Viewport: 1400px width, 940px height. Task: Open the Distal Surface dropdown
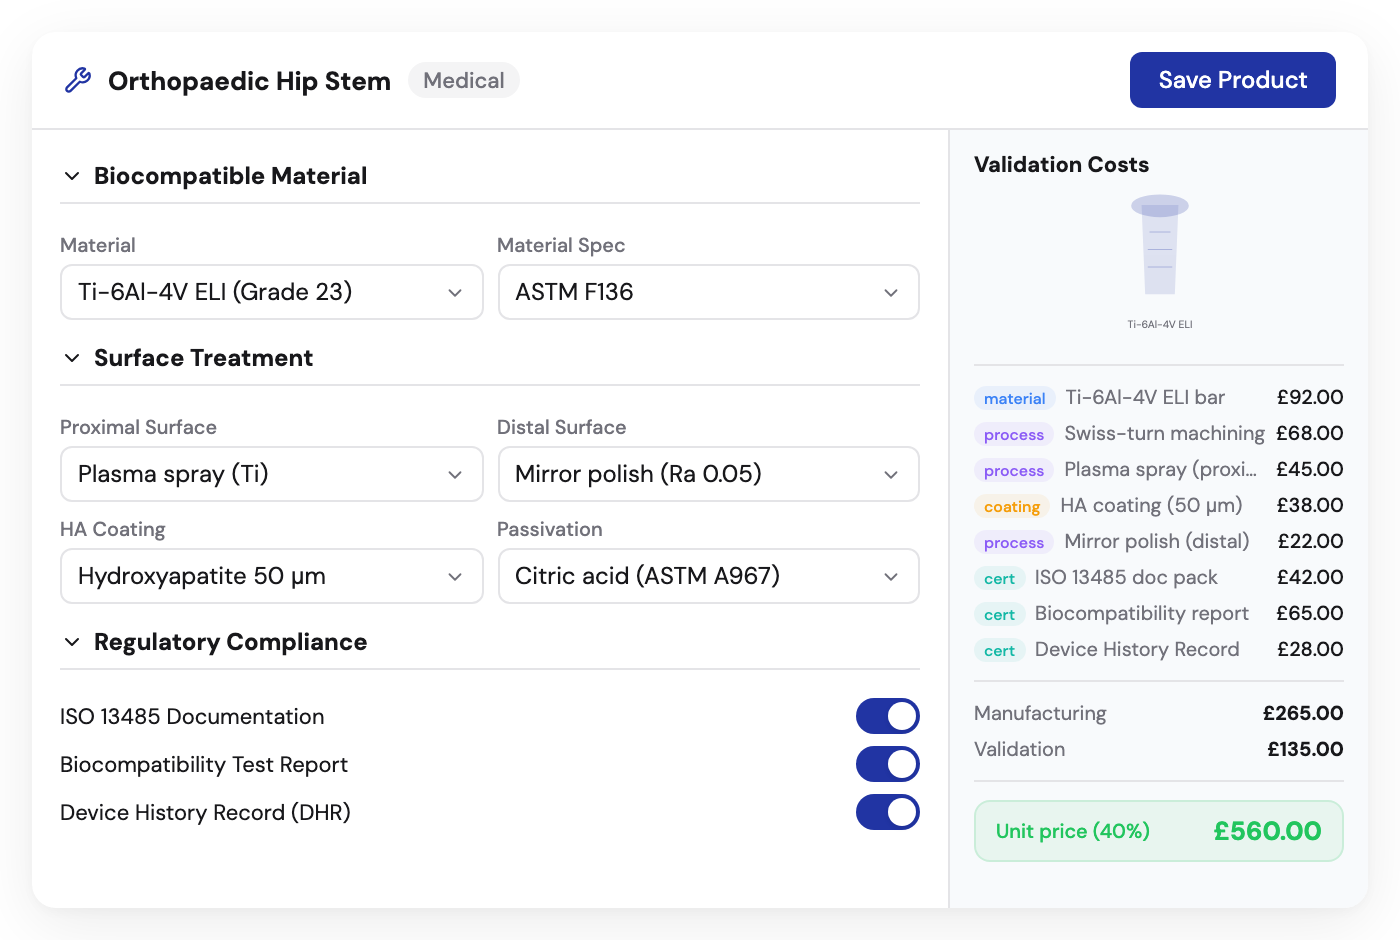click(708, 474)
